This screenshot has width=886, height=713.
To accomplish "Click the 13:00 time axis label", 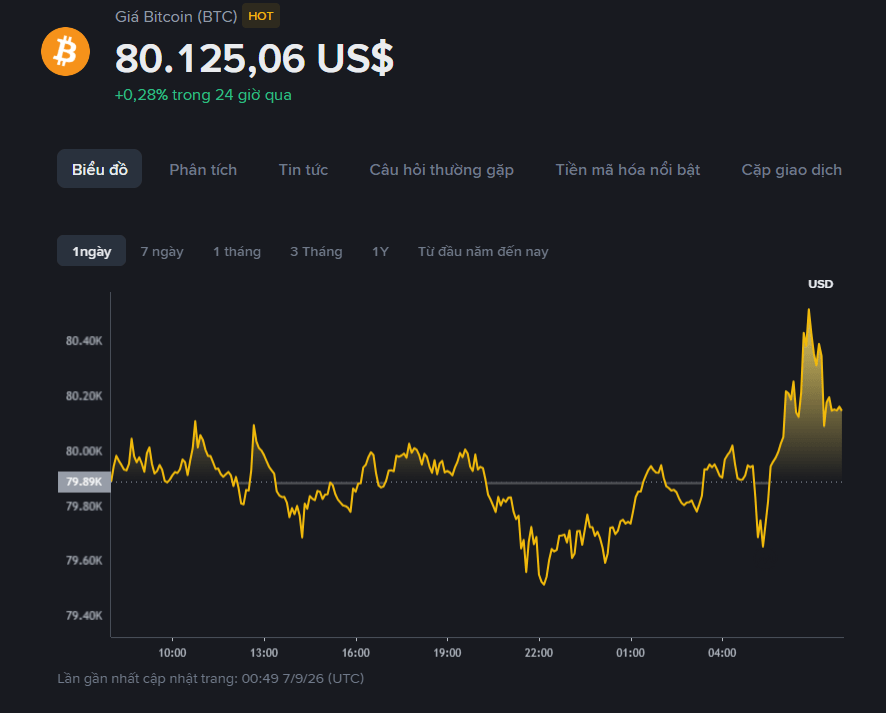I will (264, 653).
